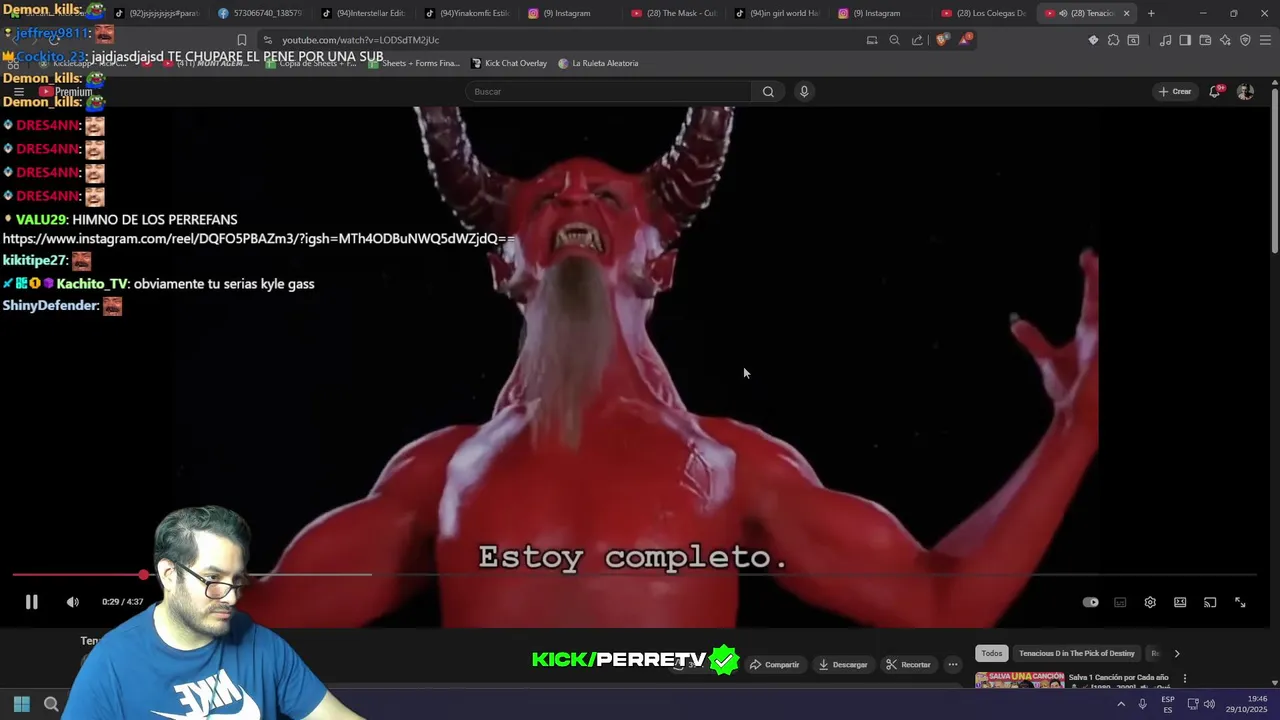
Task: Open options menu for 'Salva 1 Canción' video
Action: pyautogui.click(x=1185, y=678)
